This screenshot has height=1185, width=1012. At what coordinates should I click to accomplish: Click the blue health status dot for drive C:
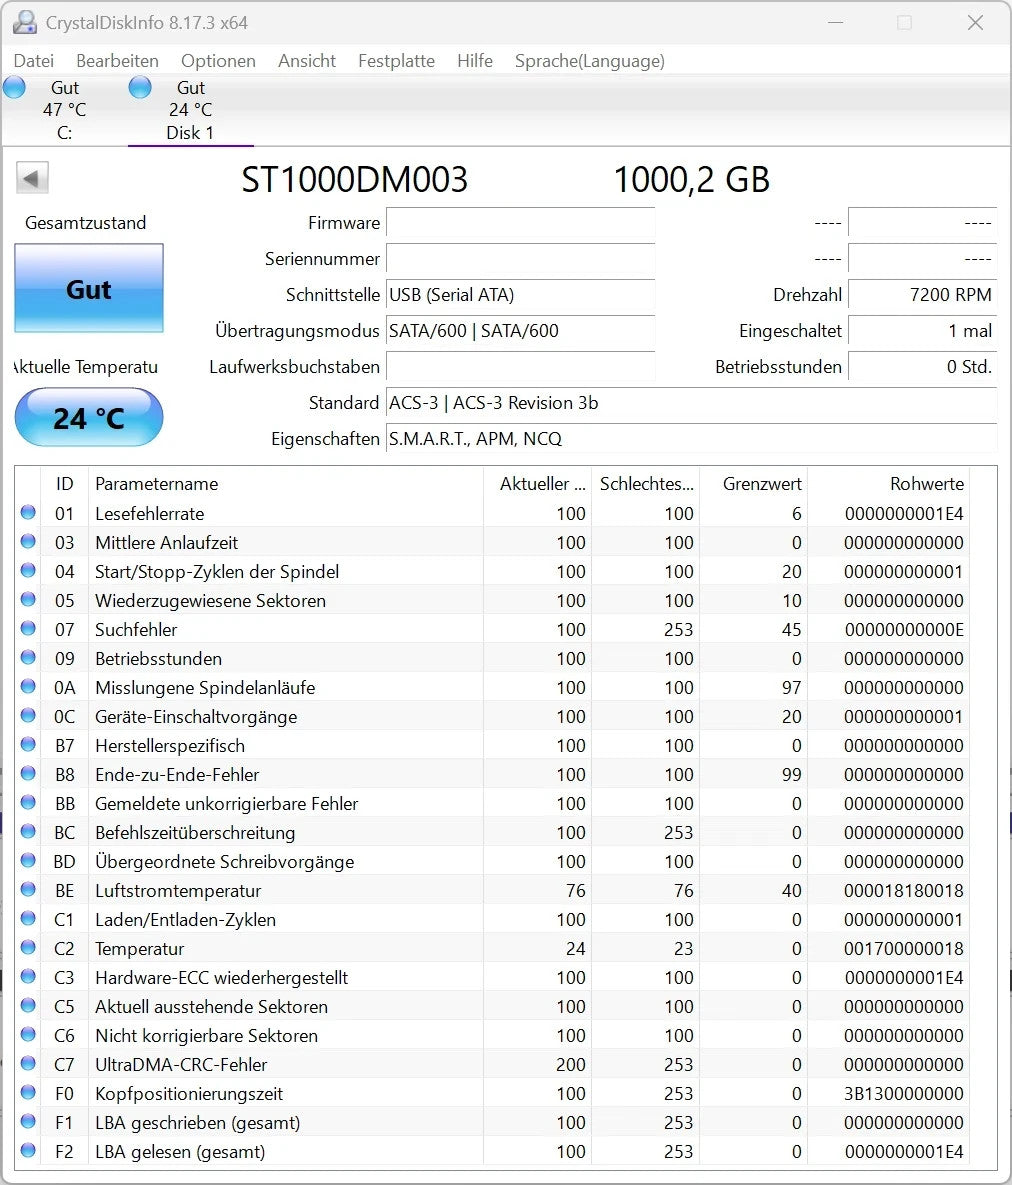coord(14,87)
